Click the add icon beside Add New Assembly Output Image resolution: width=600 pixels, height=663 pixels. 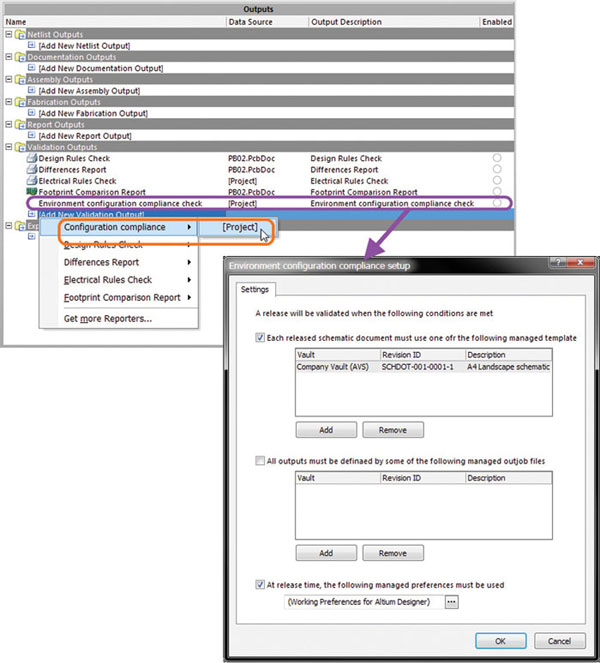[x=32, y=91]
